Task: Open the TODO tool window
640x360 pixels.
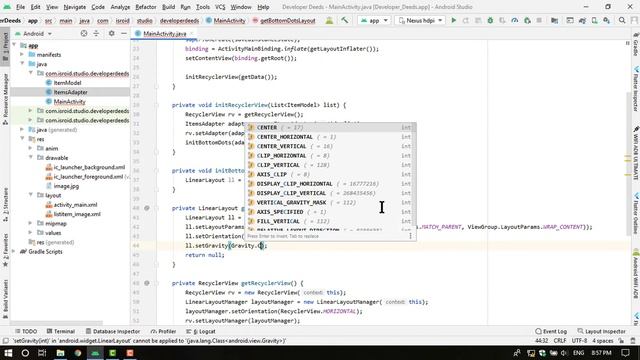Action: coord(26,331)
